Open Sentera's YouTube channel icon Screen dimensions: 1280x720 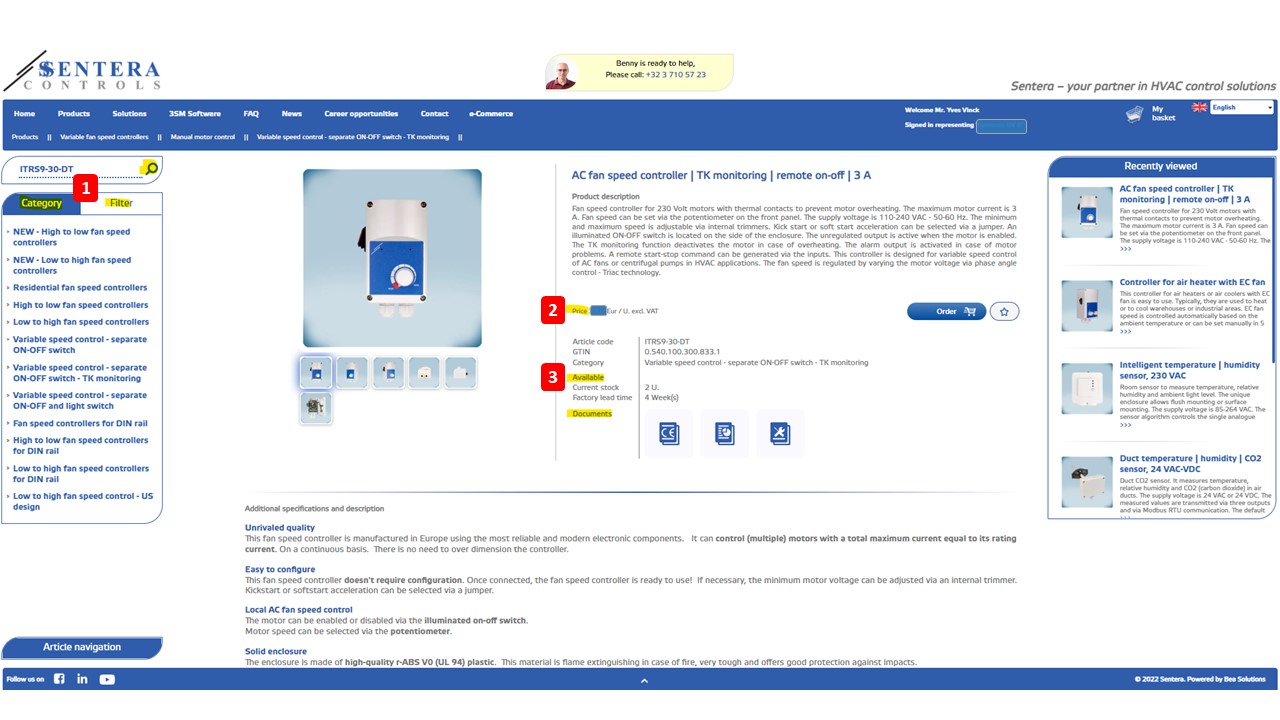107,679
